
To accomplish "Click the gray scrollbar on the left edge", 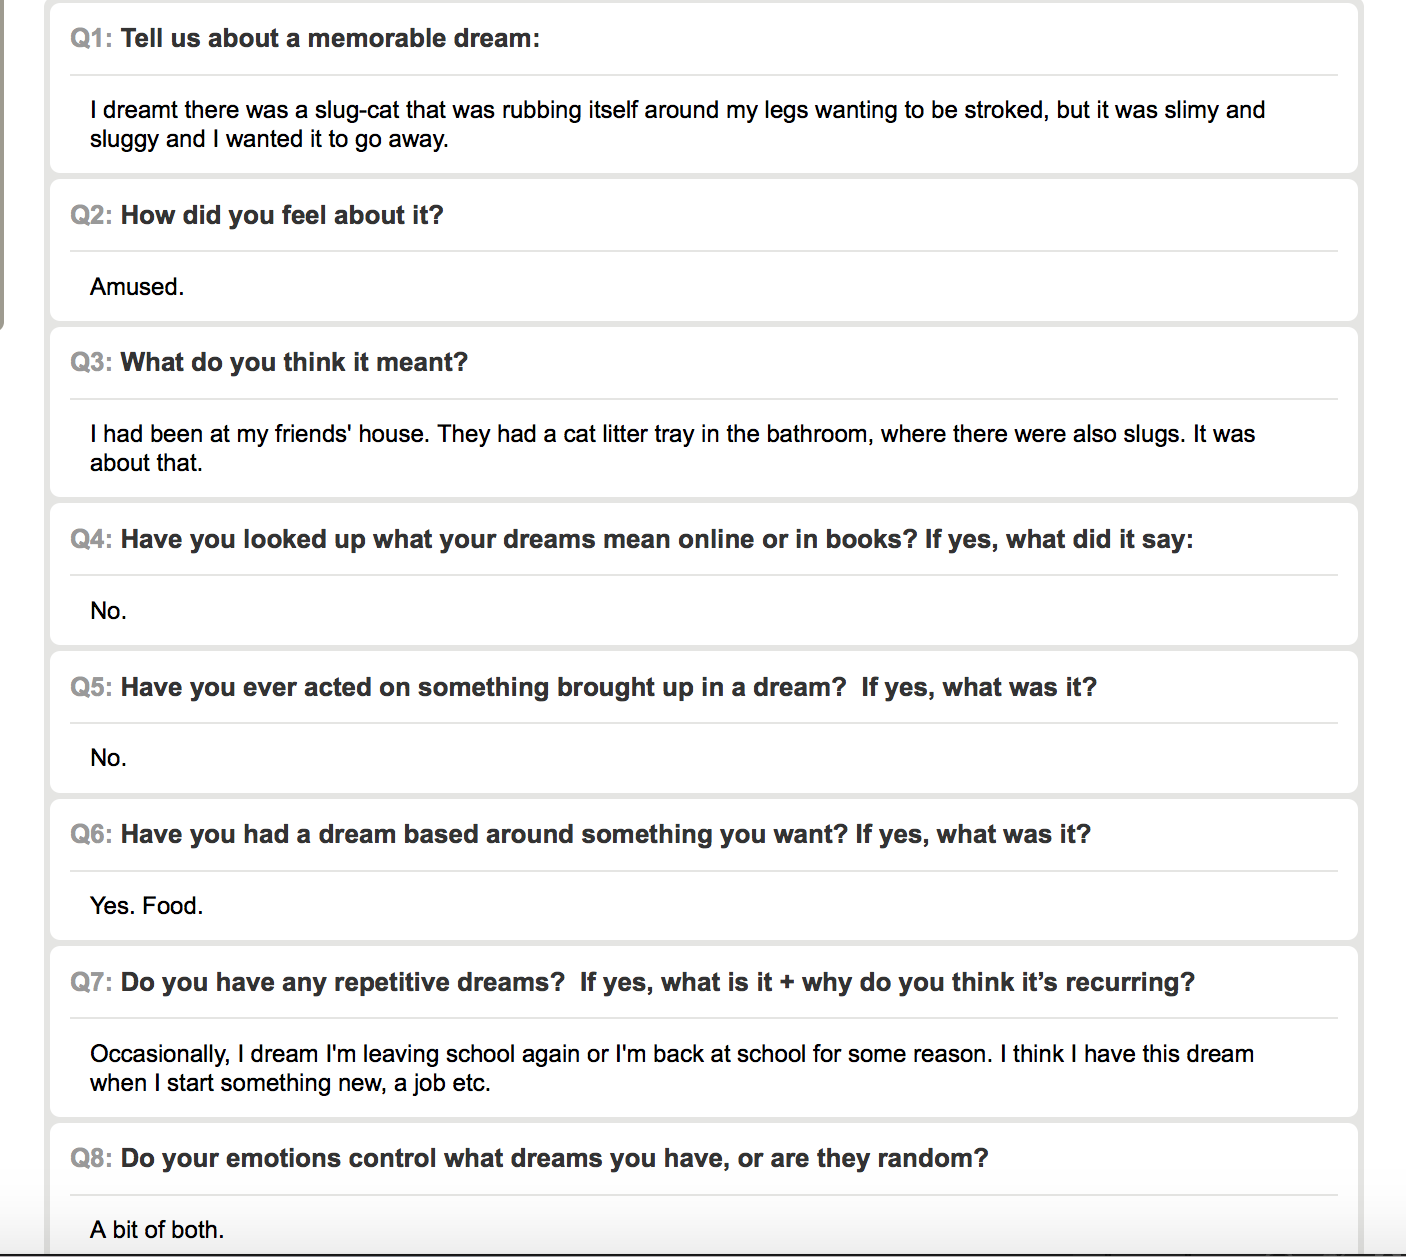I will 2,160.
